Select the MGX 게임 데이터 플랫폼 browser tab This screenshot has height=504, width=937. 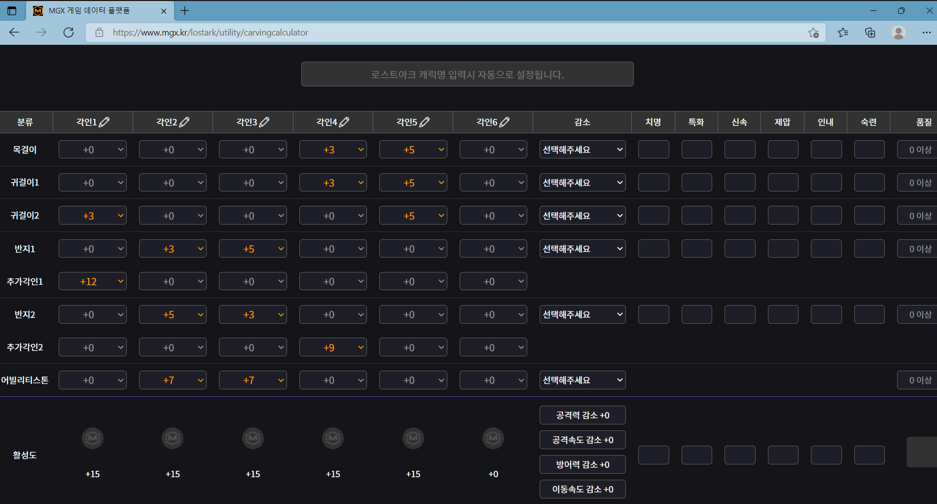point(95,11)
